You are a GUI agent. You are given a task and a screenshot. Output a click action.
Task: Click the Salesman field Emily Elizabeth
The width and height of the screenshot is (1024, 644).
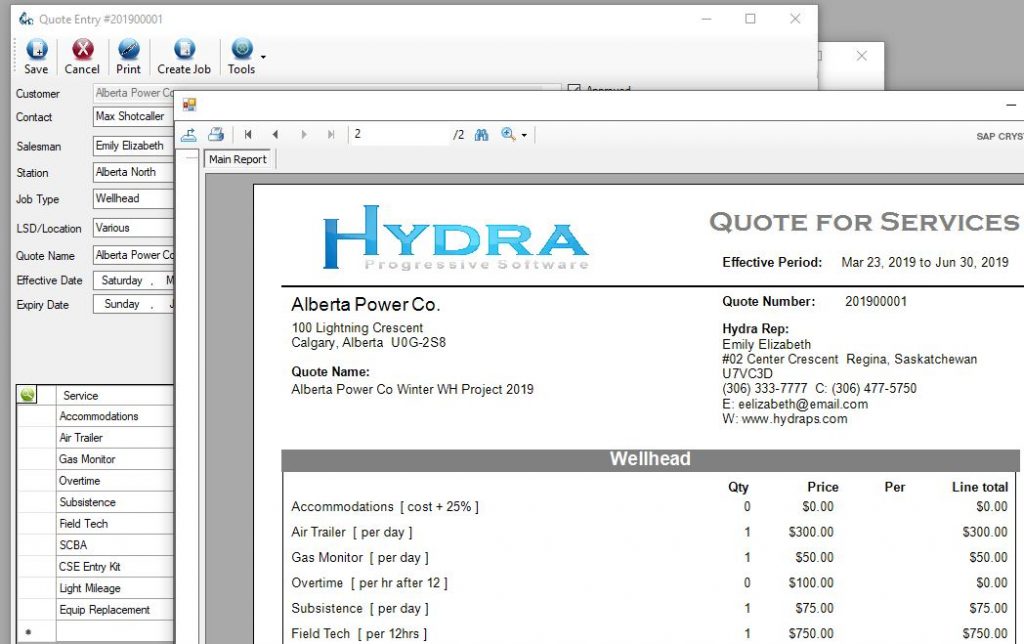pyautogui.click(x=133, y=146)
